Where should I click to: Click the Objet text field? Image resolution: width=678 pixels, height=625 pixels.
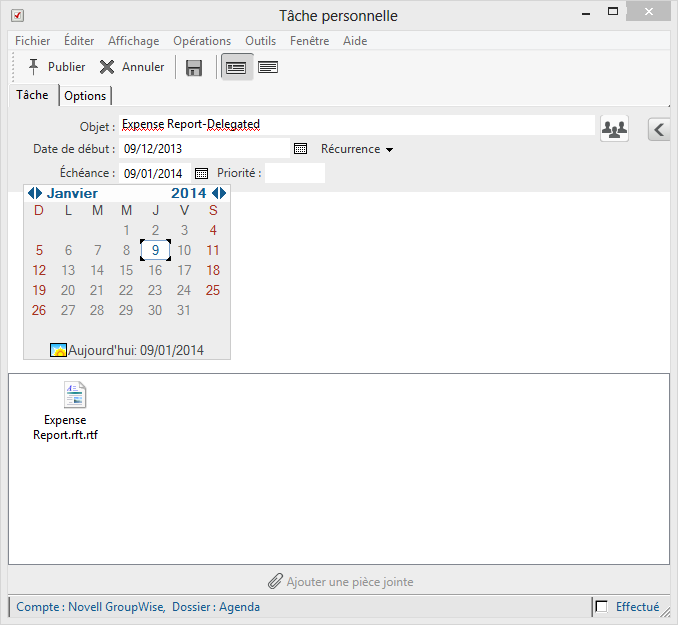pos(357,125)
